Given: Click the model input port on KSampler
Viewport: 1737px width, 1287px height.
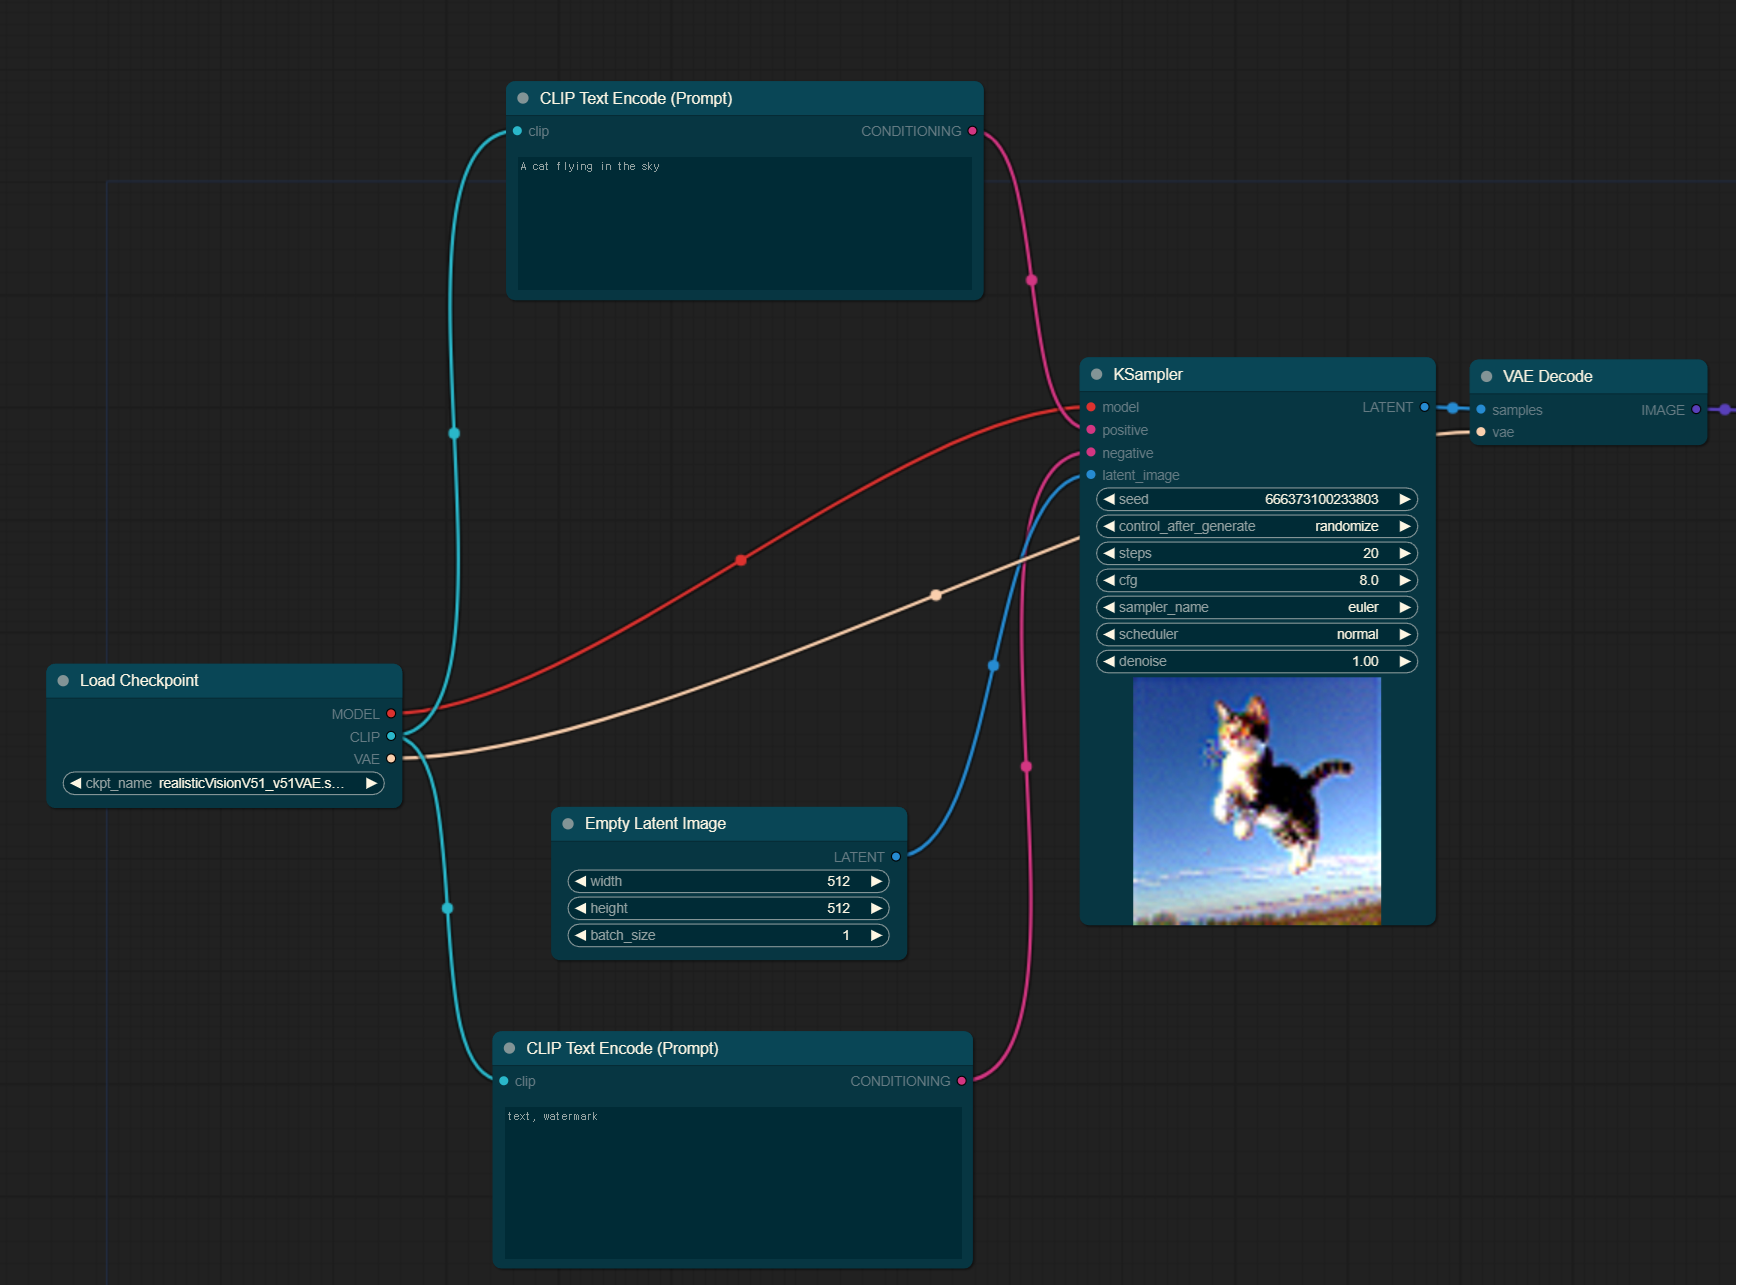Looking at the screenshot, I should (1091, 407).
